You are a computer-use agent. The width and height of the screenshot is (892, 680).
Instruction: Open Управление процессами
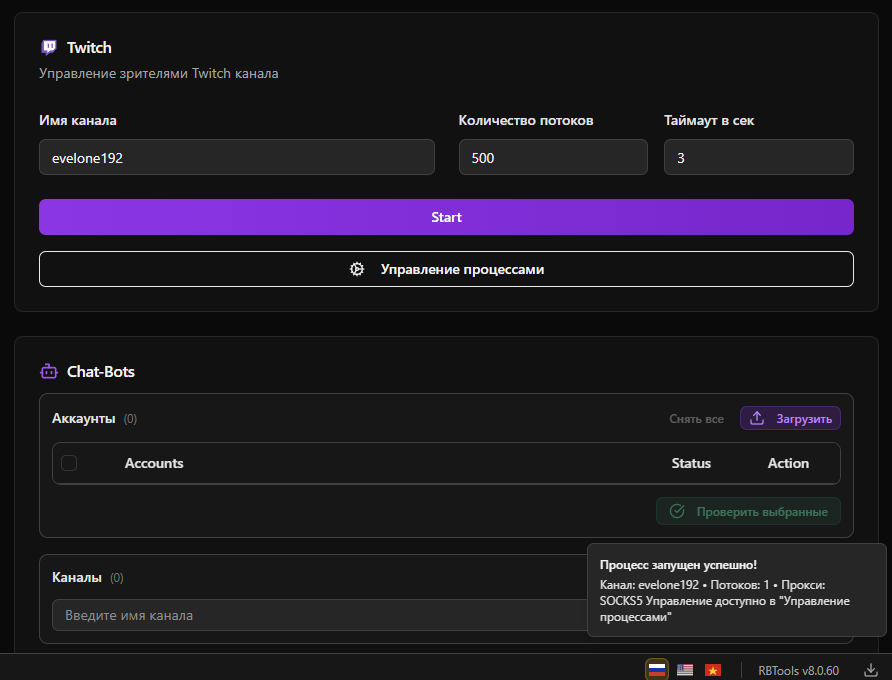coord(446,269)
